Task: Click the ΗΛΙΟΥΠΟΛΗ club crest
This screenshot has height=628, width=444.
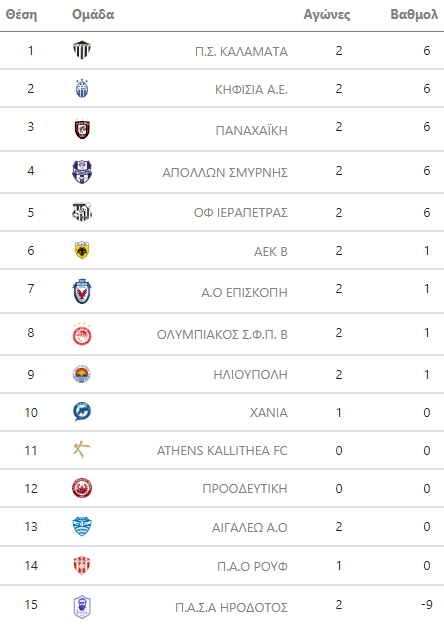Action: [82, 374]
